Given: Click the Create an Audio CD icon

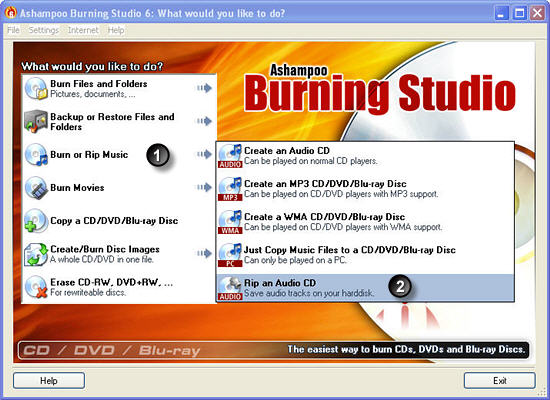Looking at the screenshot, I should point(230,156).
